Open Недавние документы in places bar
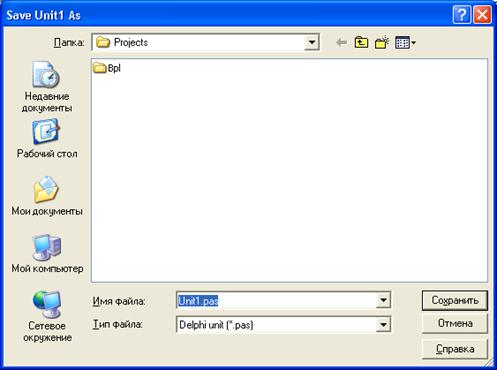The width and height of the screenshot is (497, 370). [47, 87]
